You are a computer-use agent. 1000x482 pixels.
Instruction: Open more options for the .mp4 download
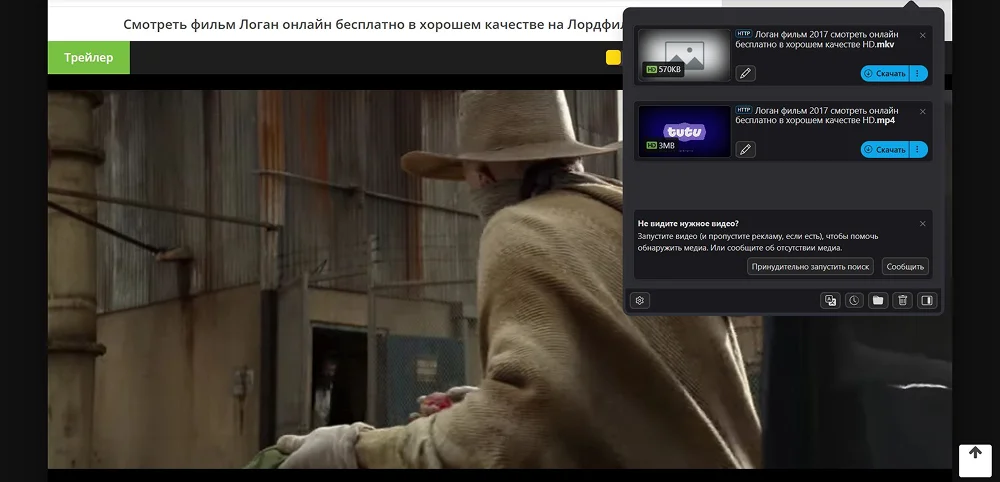click(918, 149)
